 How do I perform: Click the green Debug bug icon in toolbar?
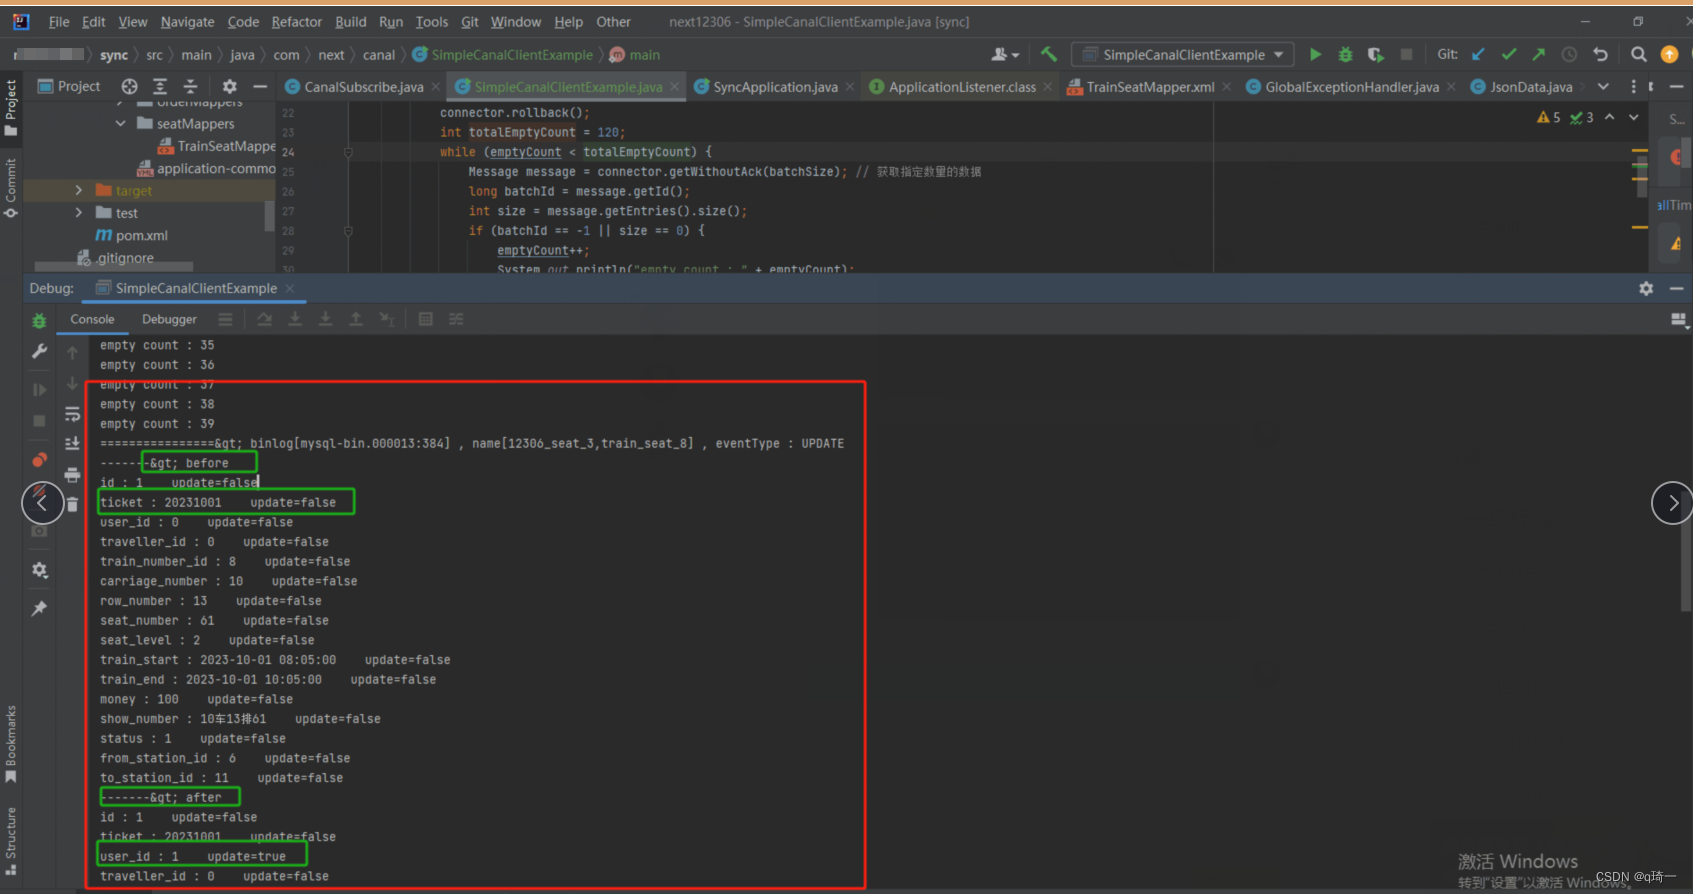[x=1345, y=54]
